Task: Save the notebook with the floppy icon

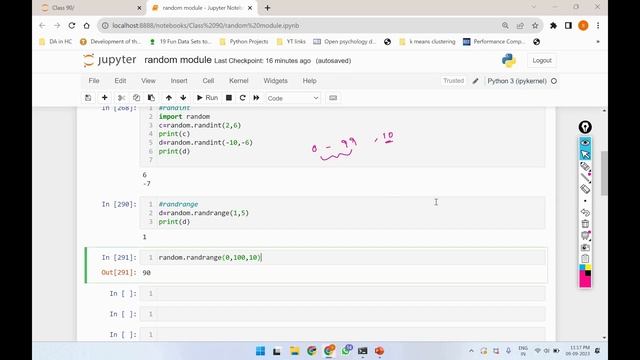Action: (88, 98)
